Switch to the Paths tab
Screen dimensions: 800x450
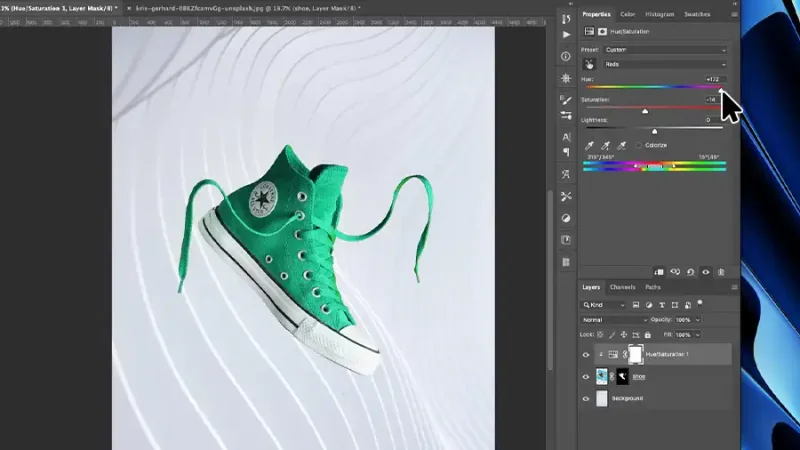653,287
